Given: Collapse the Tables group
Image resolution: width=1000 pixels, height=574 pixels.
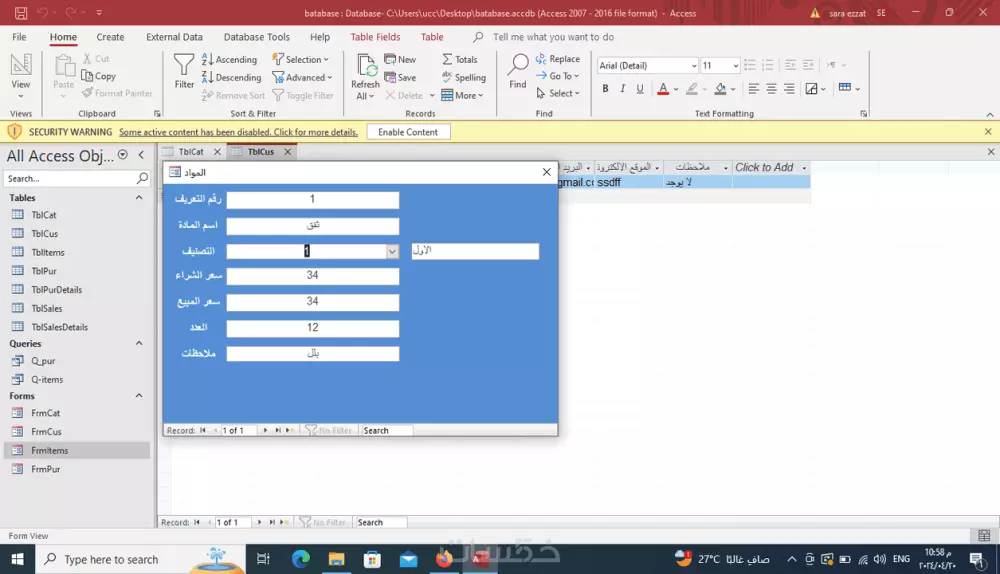Looking at the screenshot, I should (x=138, y=198).
